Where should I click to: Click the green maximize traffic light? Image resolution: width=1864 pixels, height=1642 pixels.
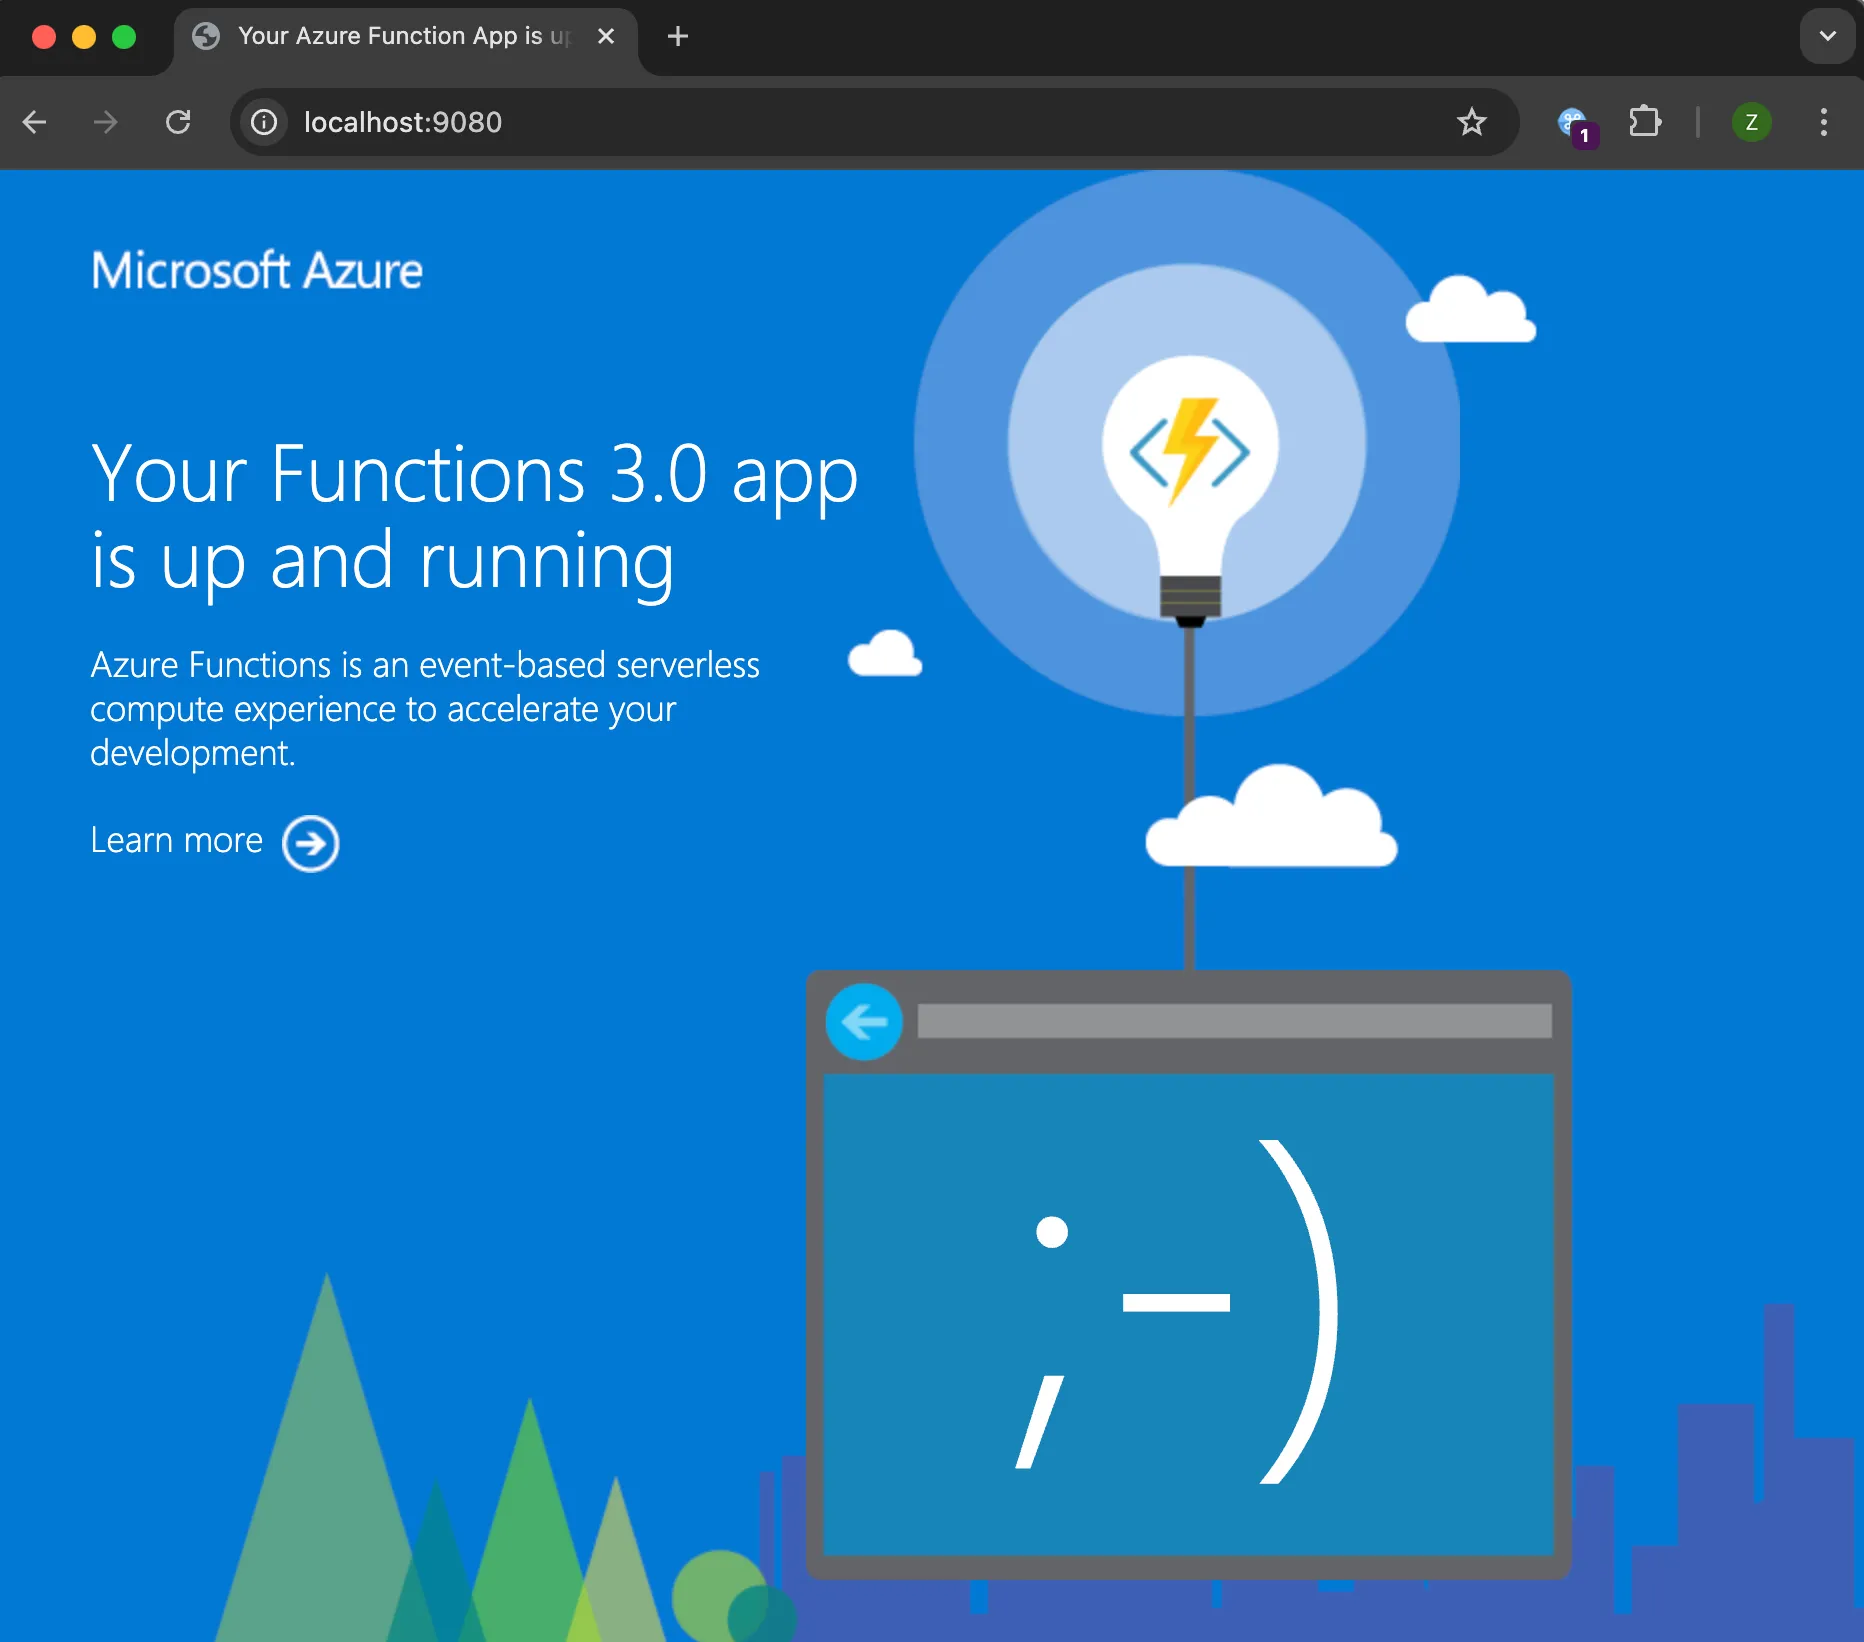tap(125, 36)
